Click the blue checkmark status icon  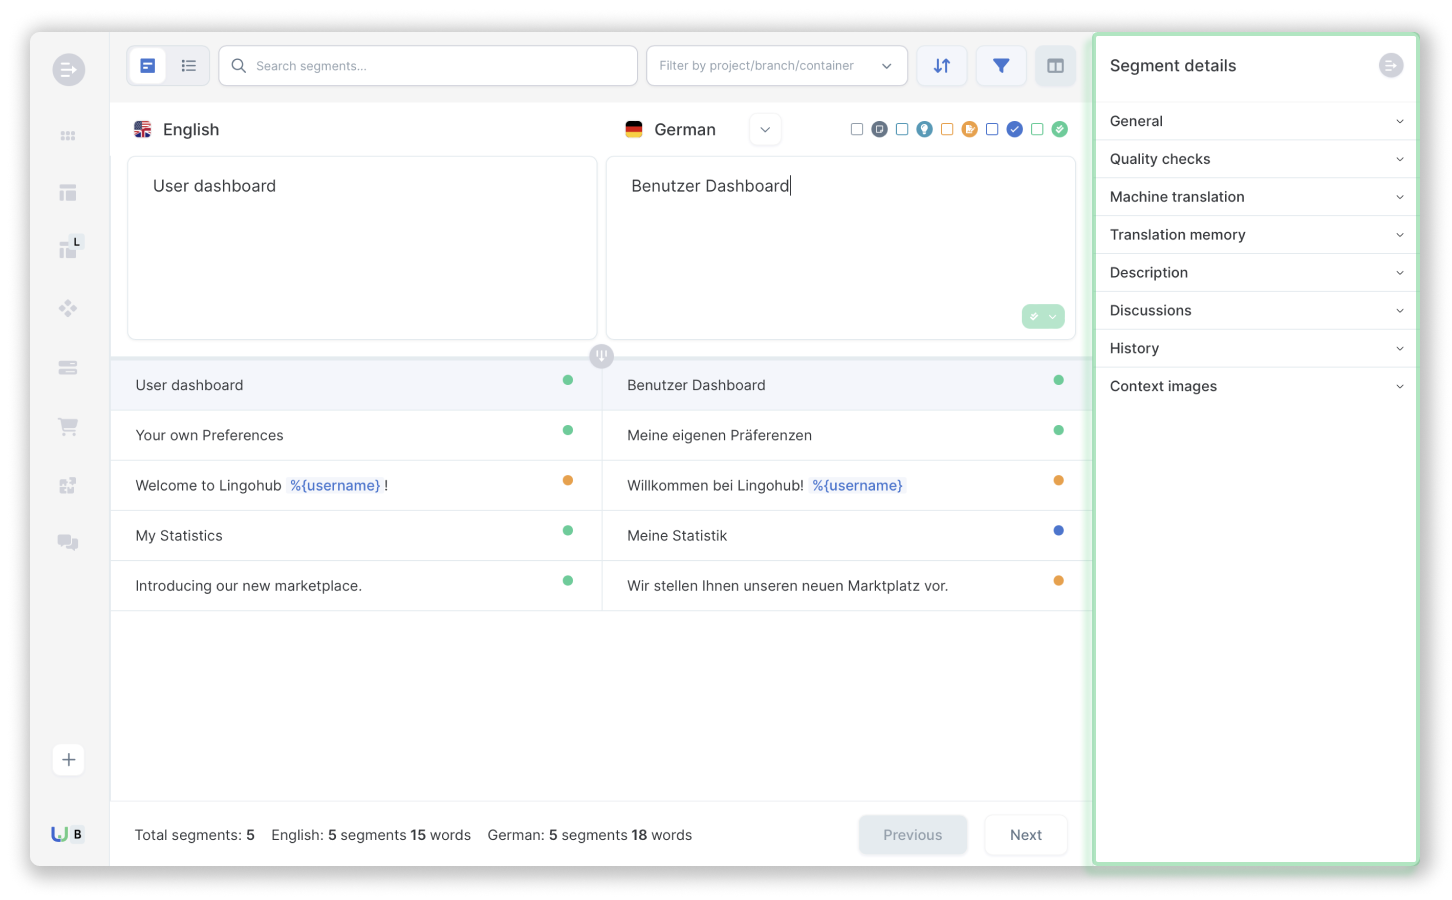1015,129
